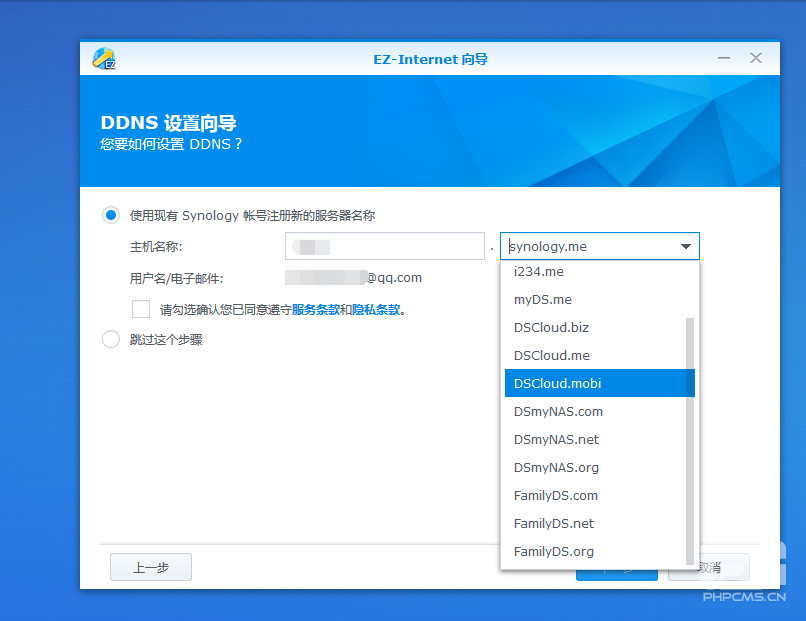Select the 跳过这个步骤 radio button
This screenshot has height=621, width=806.
click(111, 339)
